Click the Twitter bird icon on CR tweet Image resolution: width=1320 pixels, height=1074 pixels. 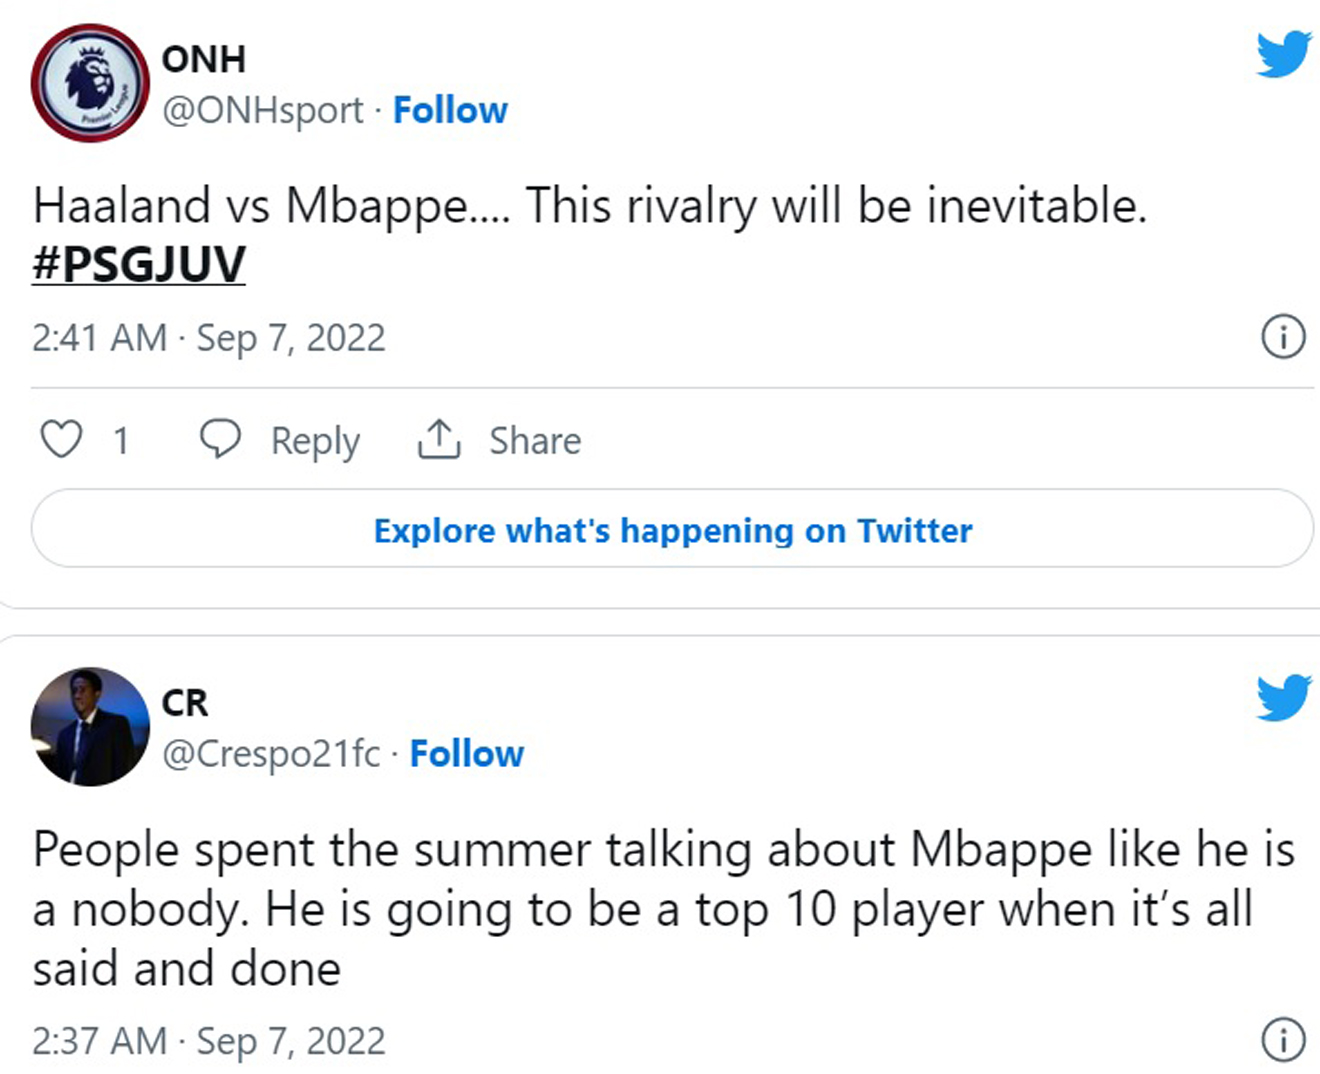pyautogui.click(x=1284, y=697)
